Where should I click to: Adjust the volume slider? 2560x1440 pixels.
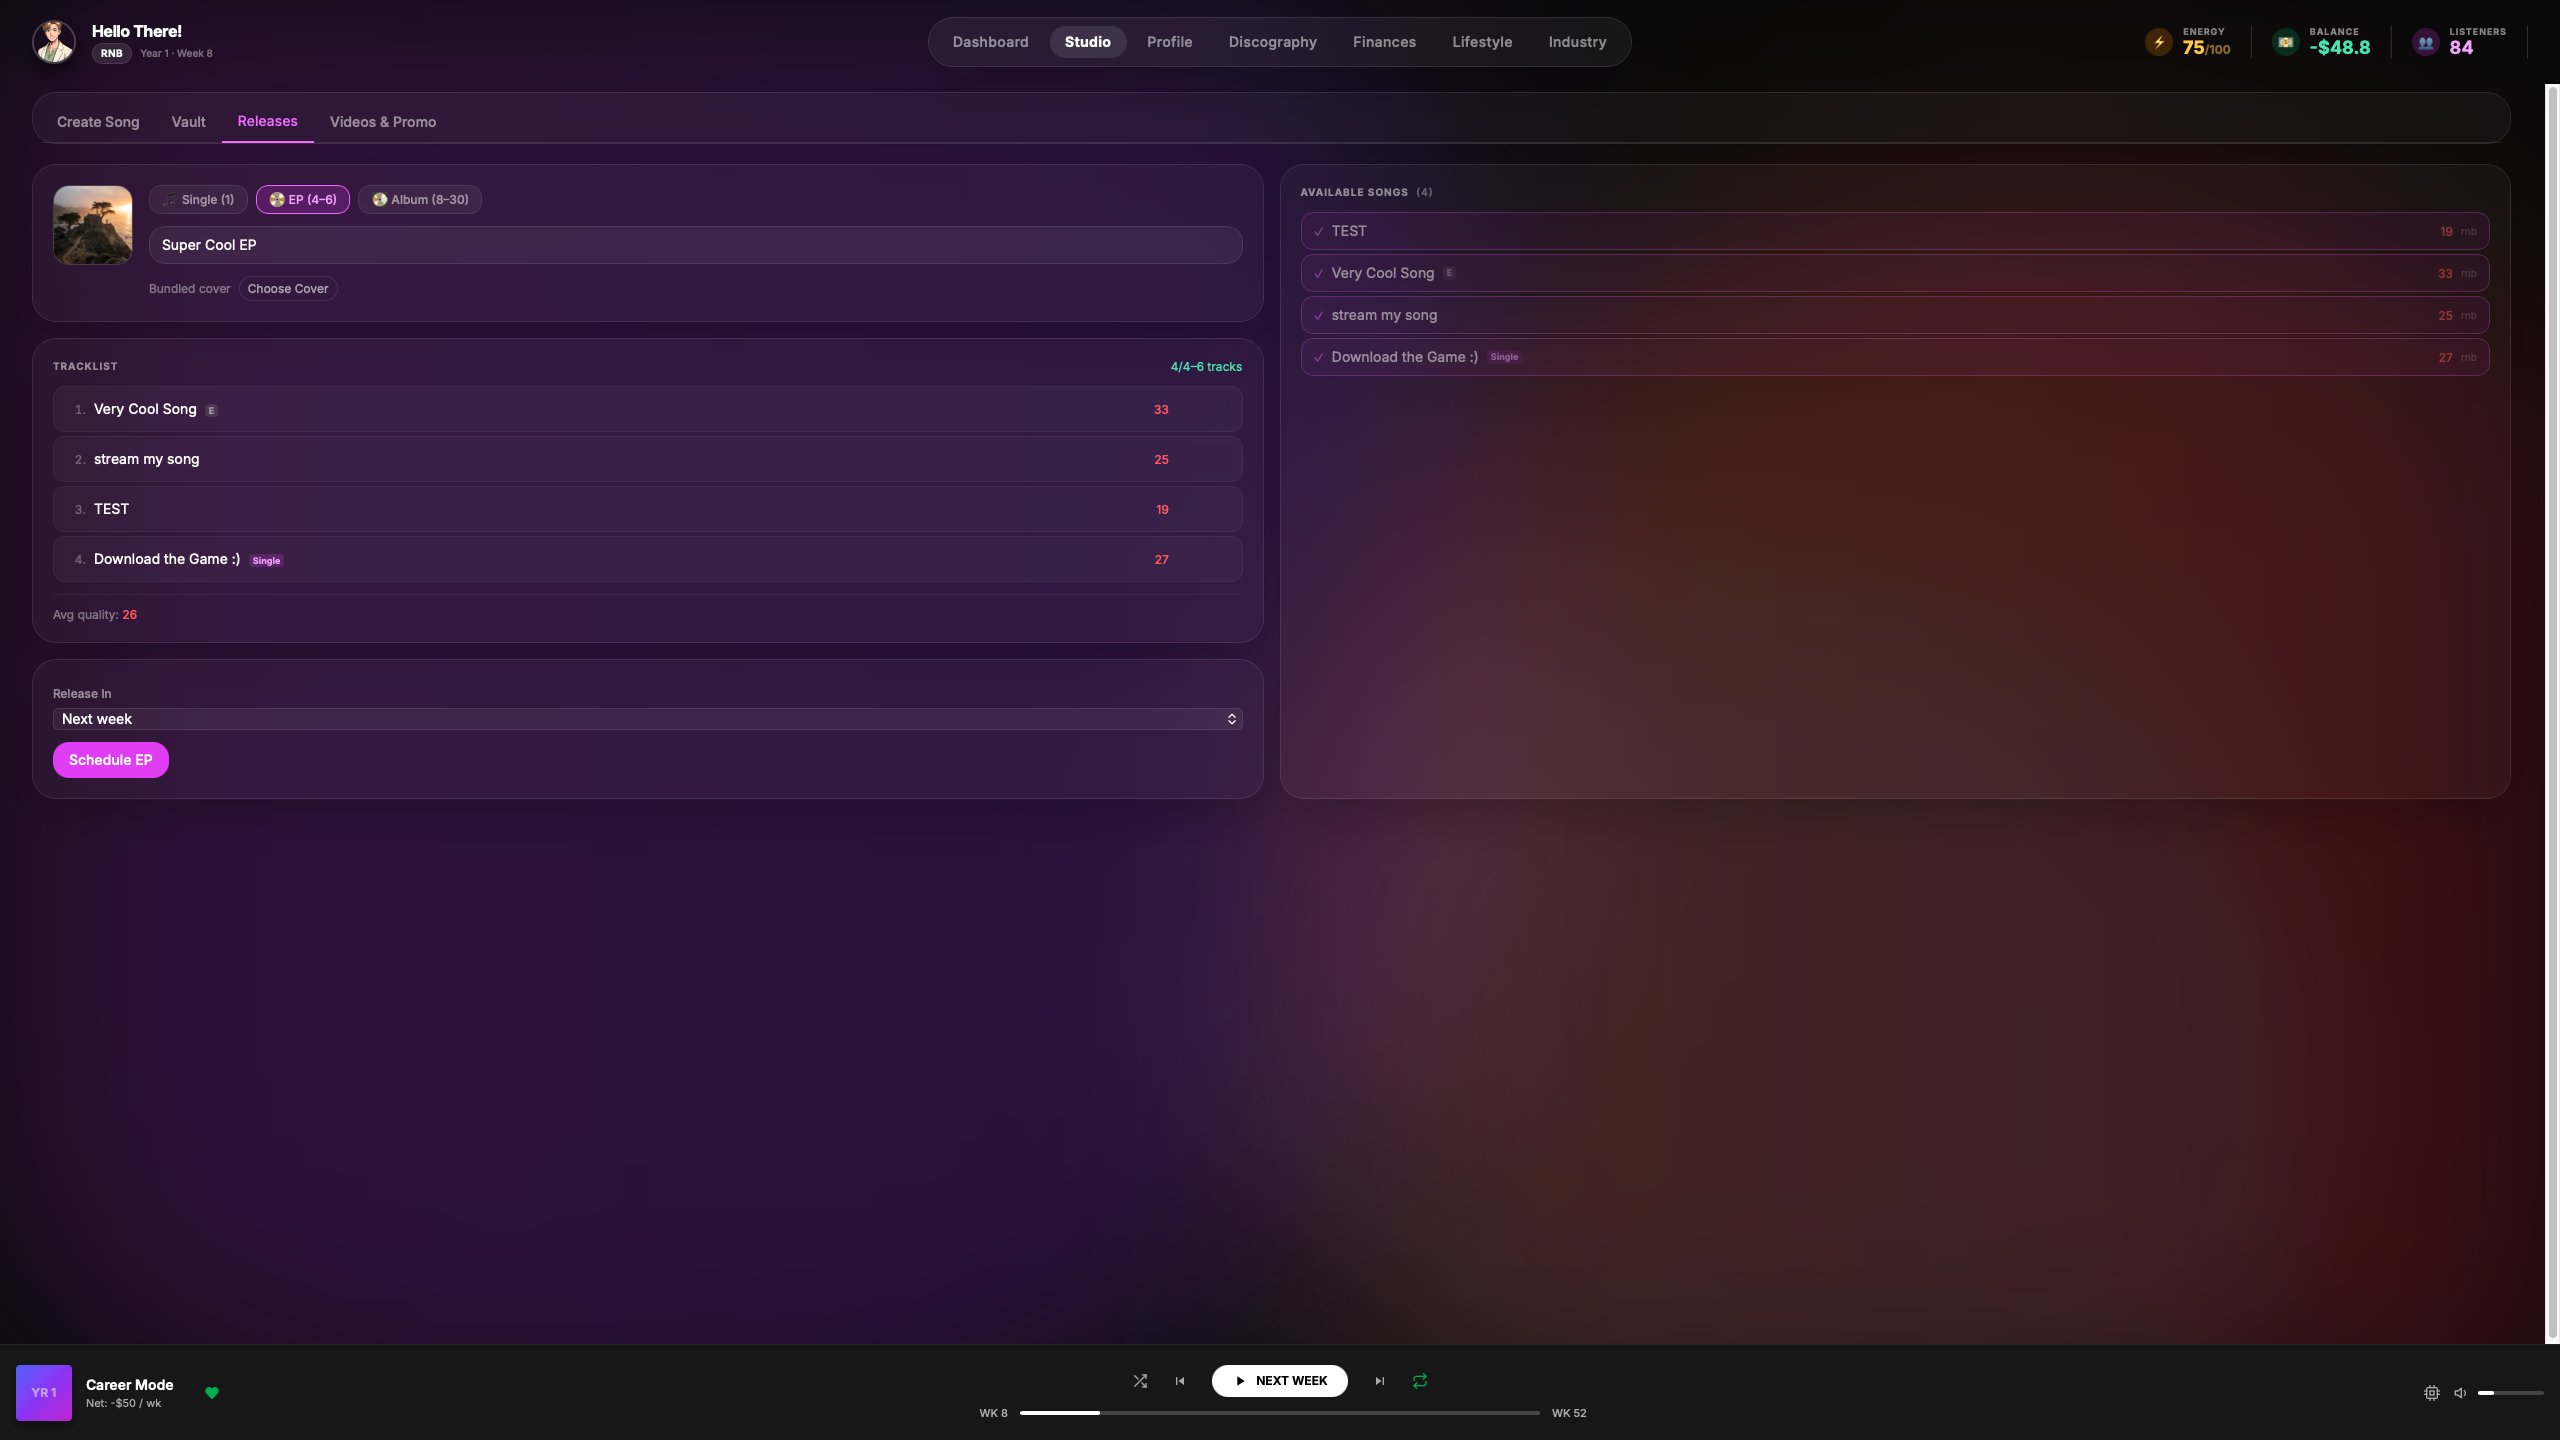pyautogui.click(x=2510, y=1393)
